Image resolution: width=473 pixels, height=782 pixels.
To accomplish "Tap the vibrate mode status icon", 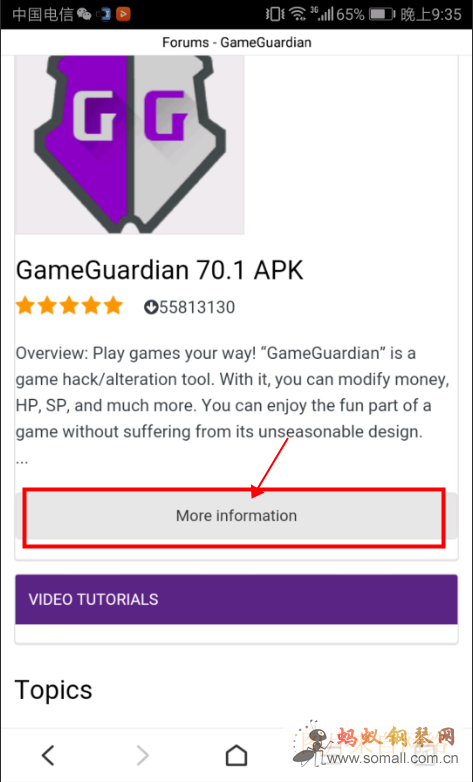I will (x=274, y=14).
